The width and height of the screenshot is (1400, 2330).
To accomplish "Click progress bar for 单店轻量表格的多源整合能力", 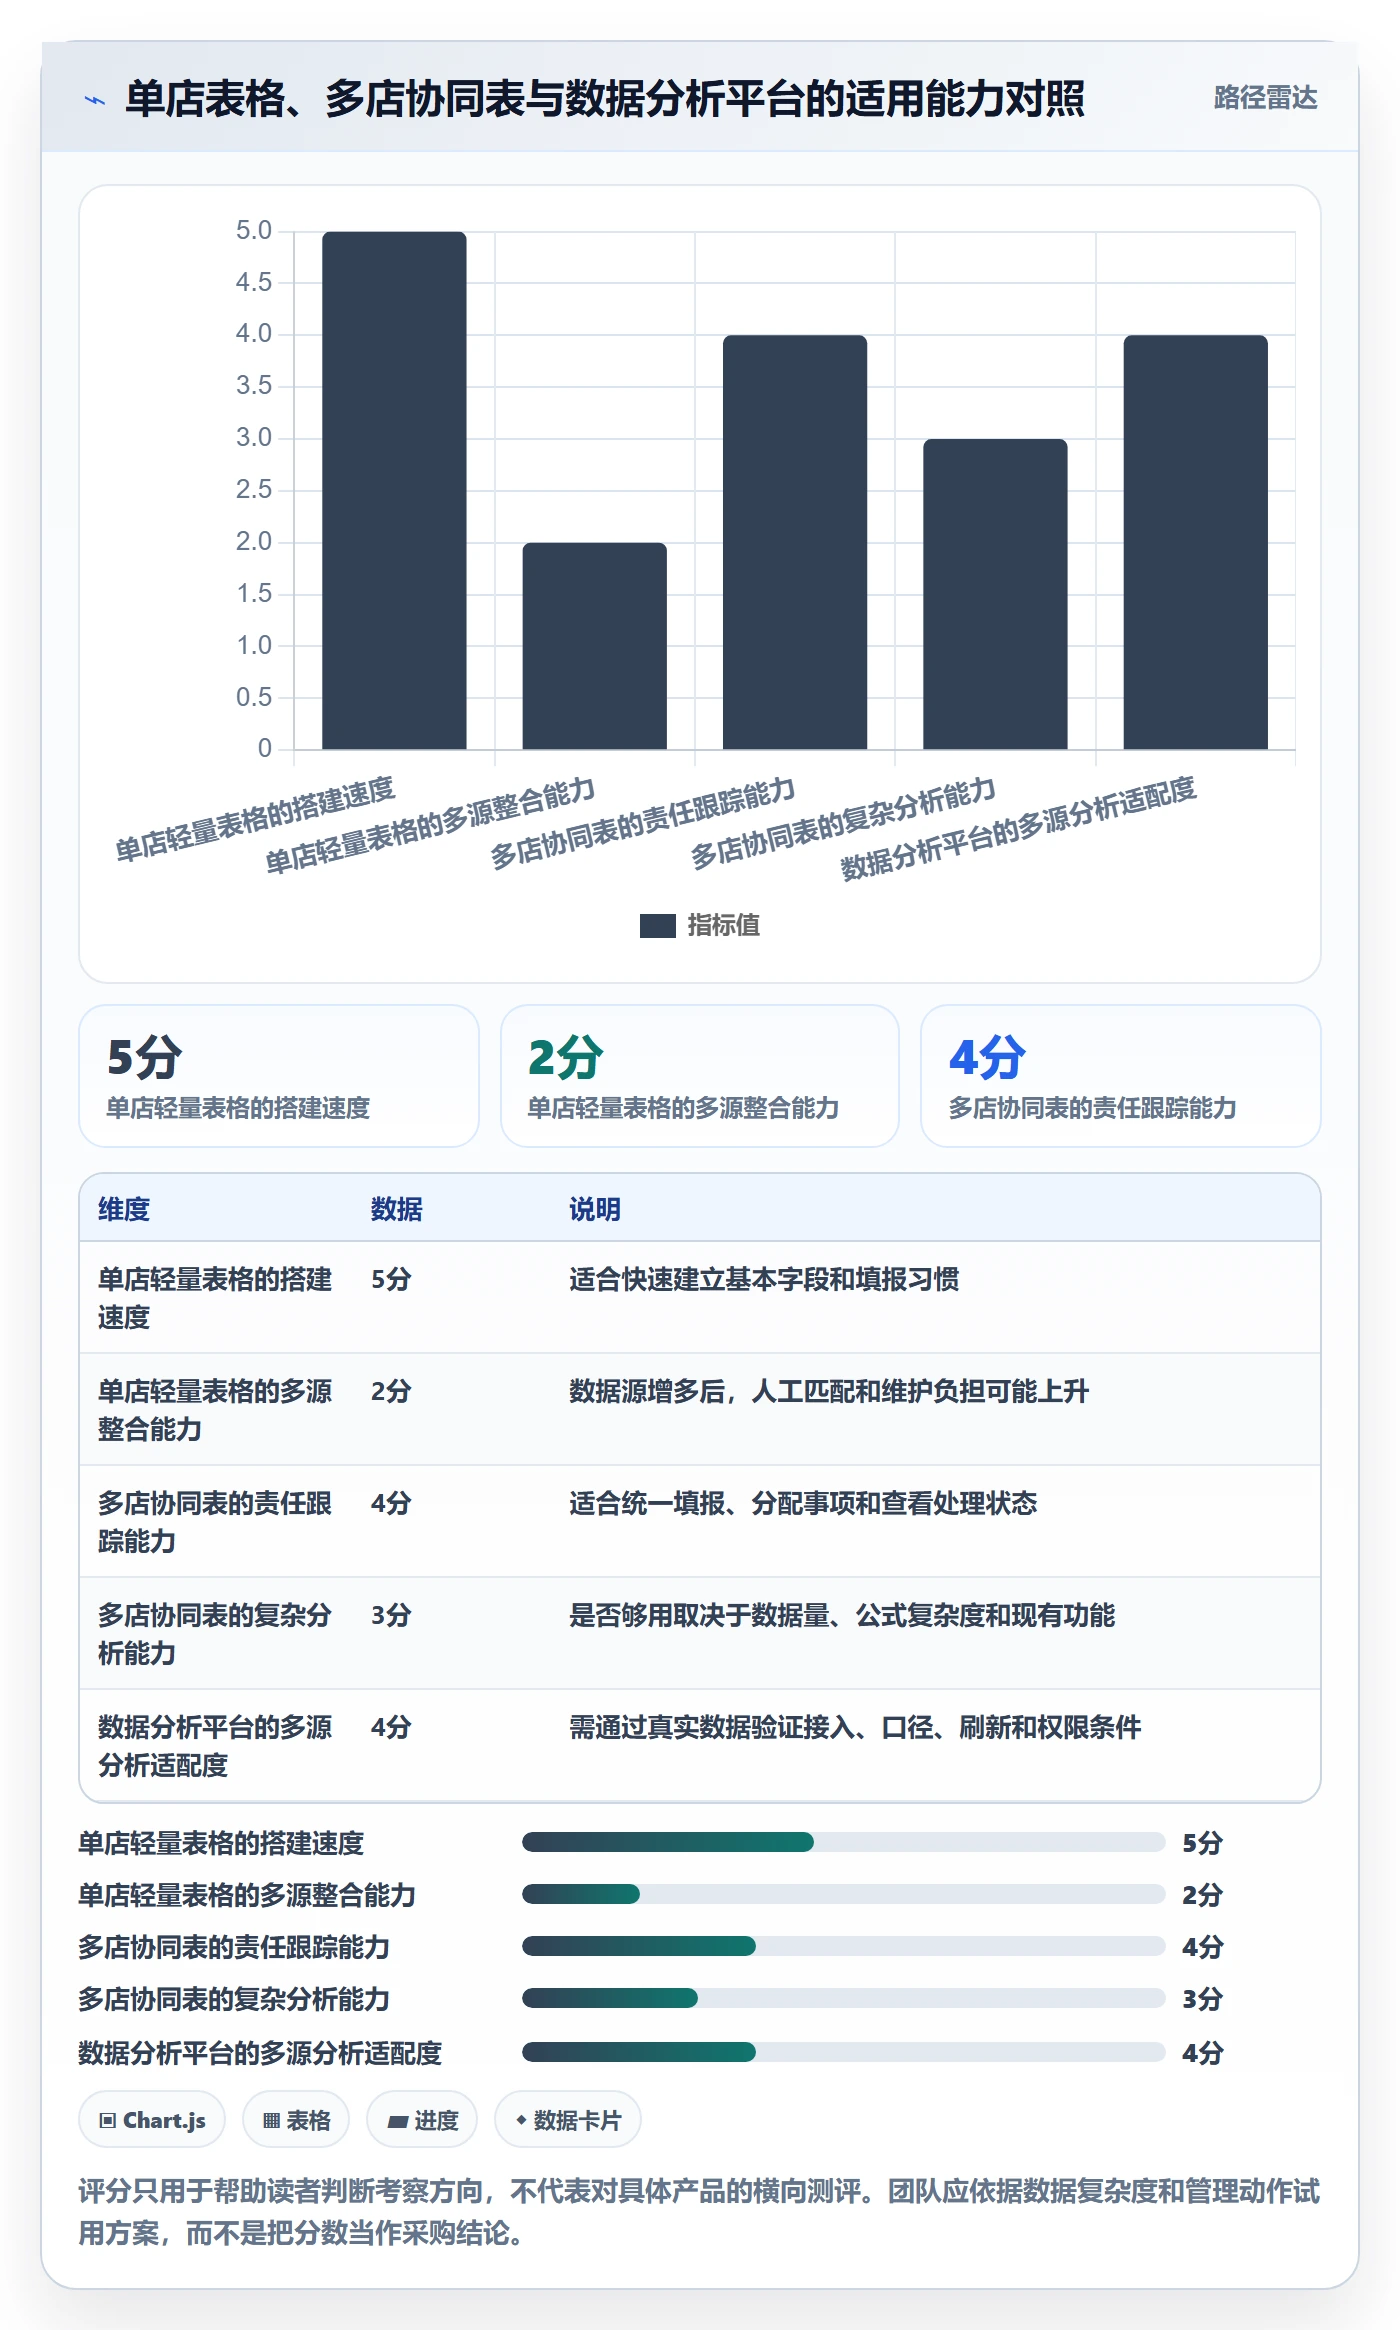I will coord(843,1894).
